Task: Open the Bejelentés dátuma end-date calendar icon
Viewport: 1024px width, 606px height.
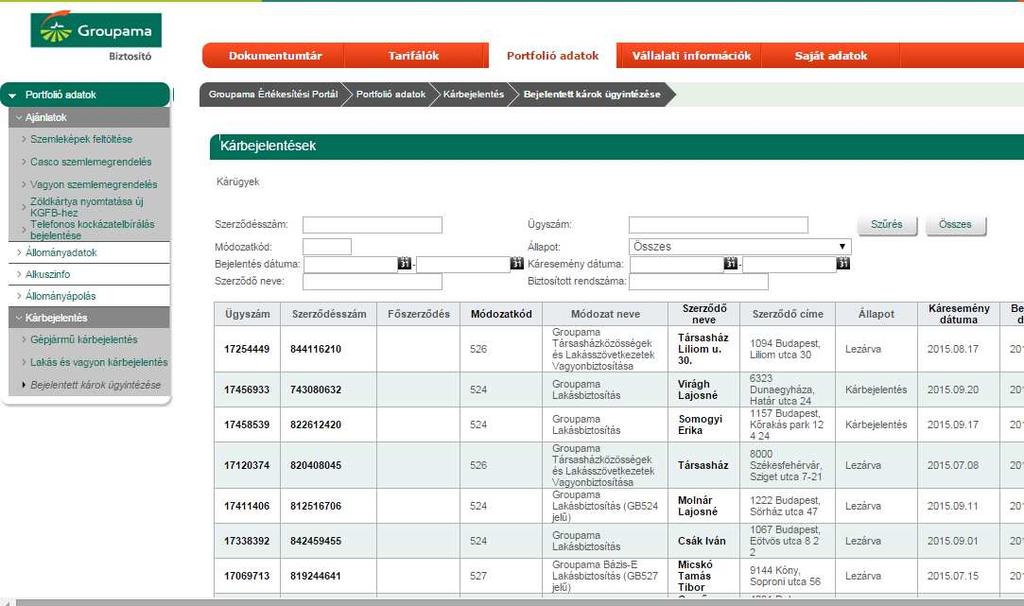Action: click(x=517, y=263)
